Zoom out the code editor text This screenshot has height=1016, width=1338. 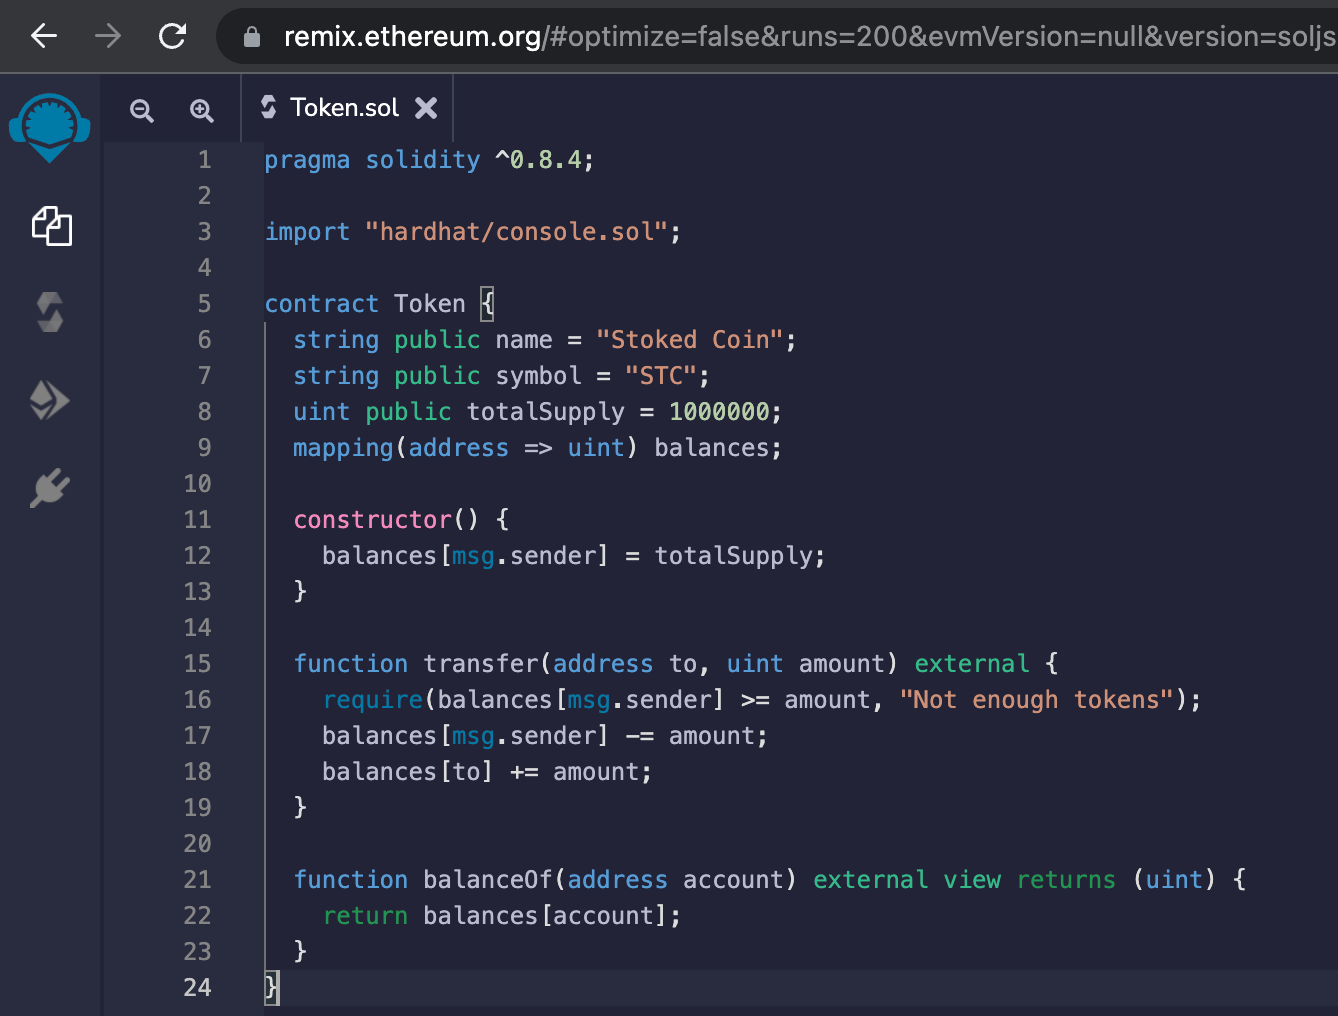(141, 110)
